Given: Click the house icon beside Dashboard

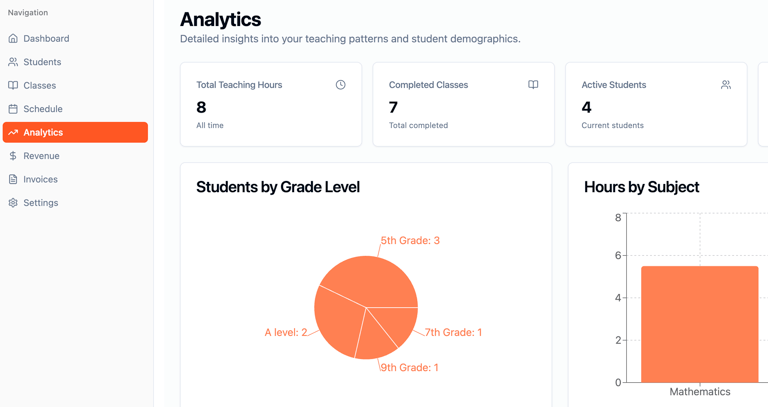Looking at the screenshot, I should click(x=13, y=38).
